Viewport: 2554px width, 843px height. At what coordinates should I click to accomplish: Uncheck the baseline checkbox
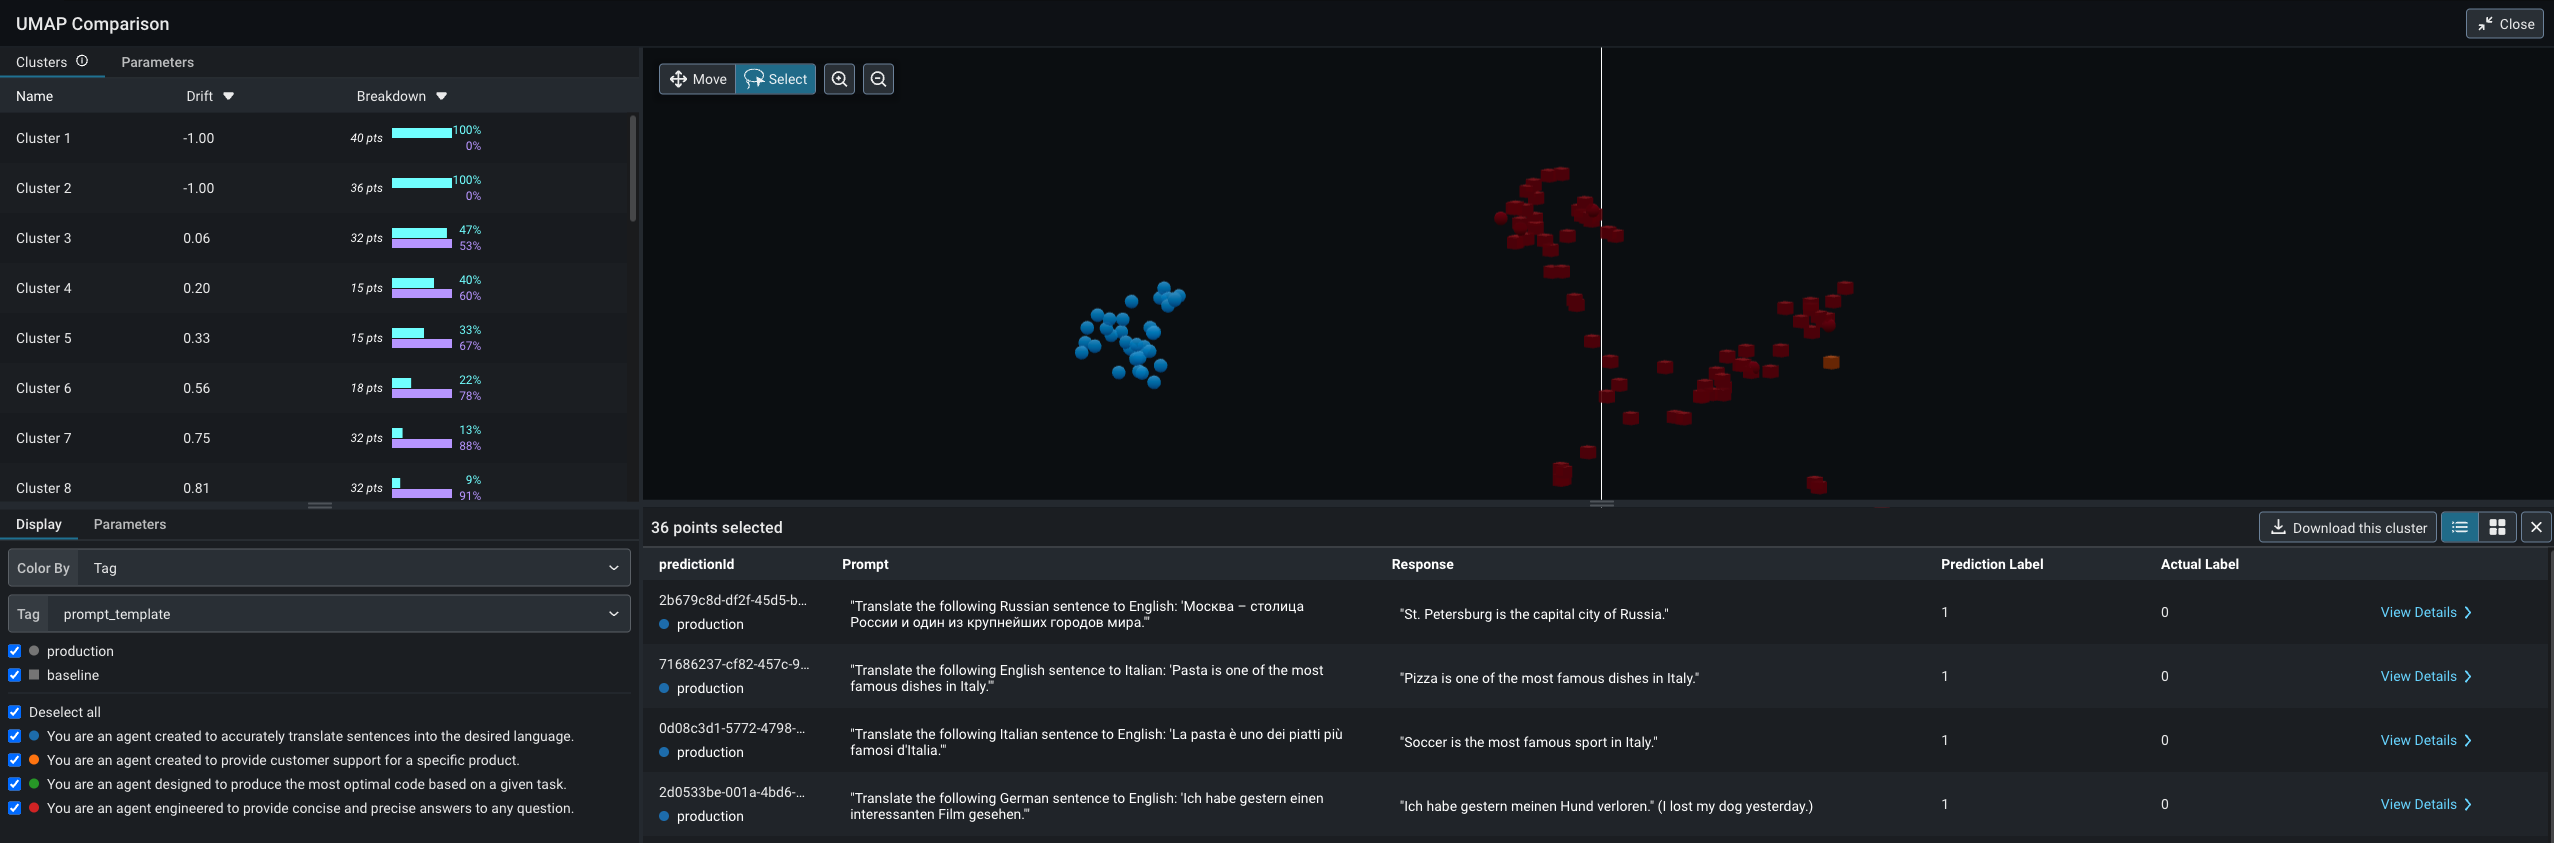pyautogui.click(x=15, y=675)
